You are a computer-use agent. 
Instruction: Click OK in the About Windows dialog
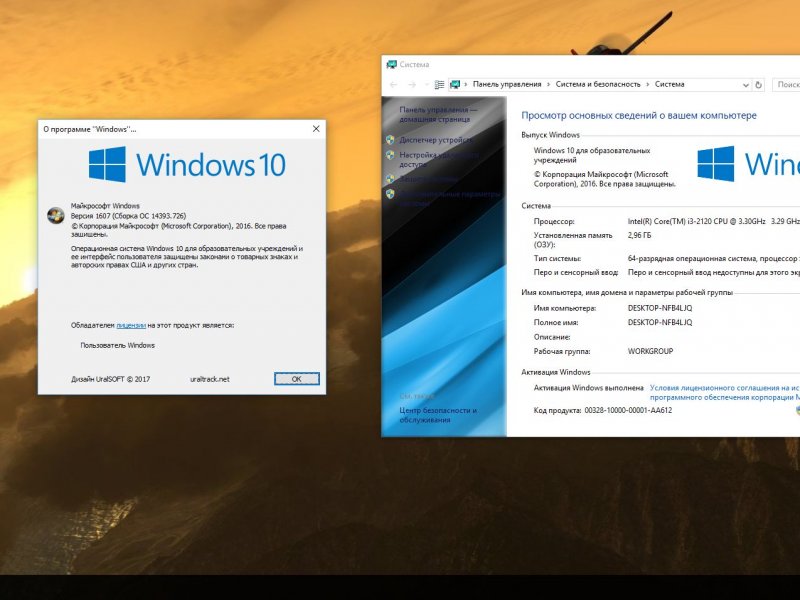click(296, 379)
